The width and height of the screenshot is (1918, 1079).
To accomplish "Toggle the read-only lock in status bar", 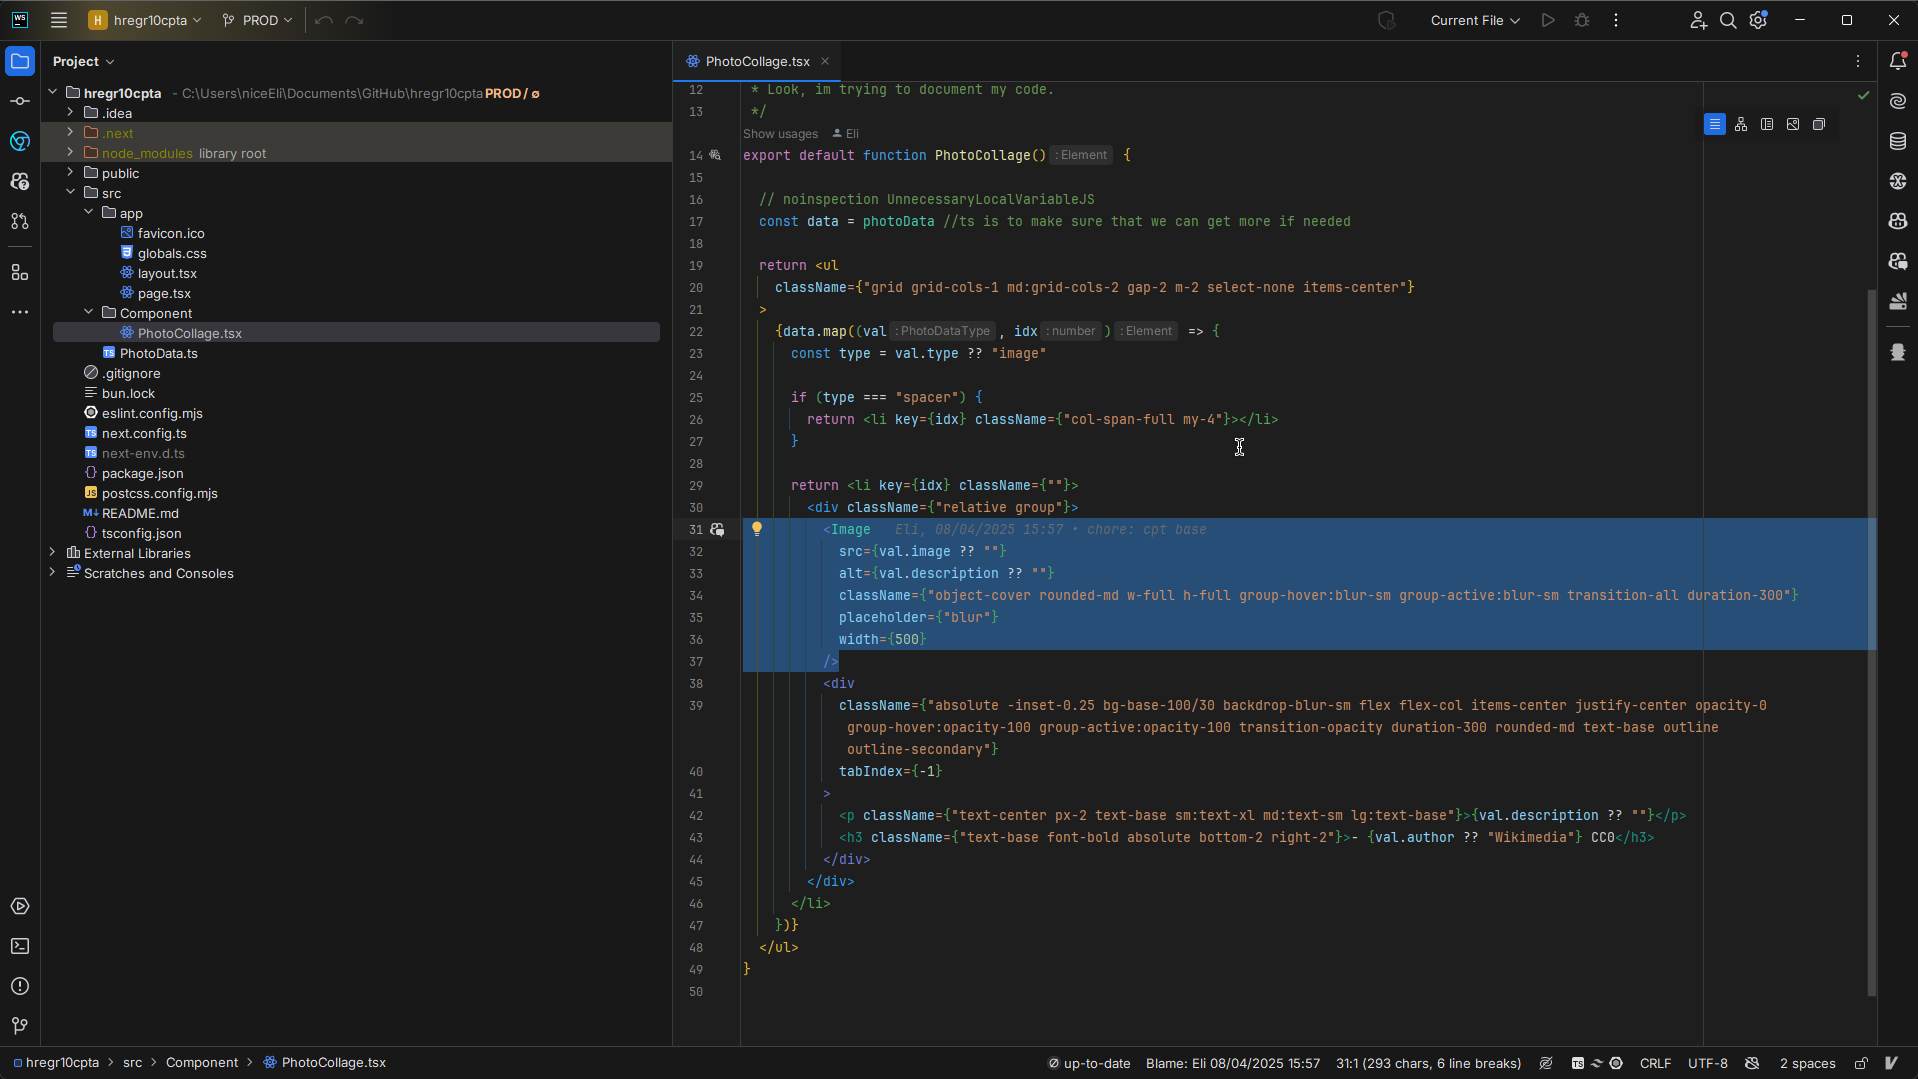I will click(x=1861, y=1063).
